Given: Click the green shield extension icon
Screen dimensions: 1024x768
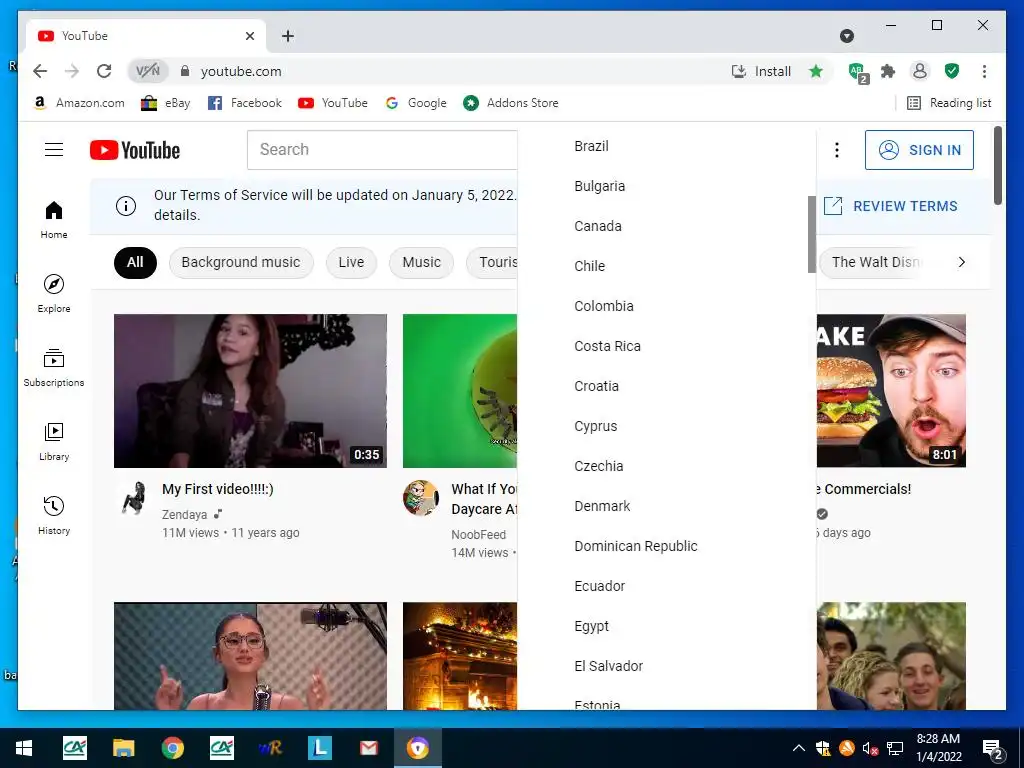Looking at the screenshot, I should coord(952,71).
